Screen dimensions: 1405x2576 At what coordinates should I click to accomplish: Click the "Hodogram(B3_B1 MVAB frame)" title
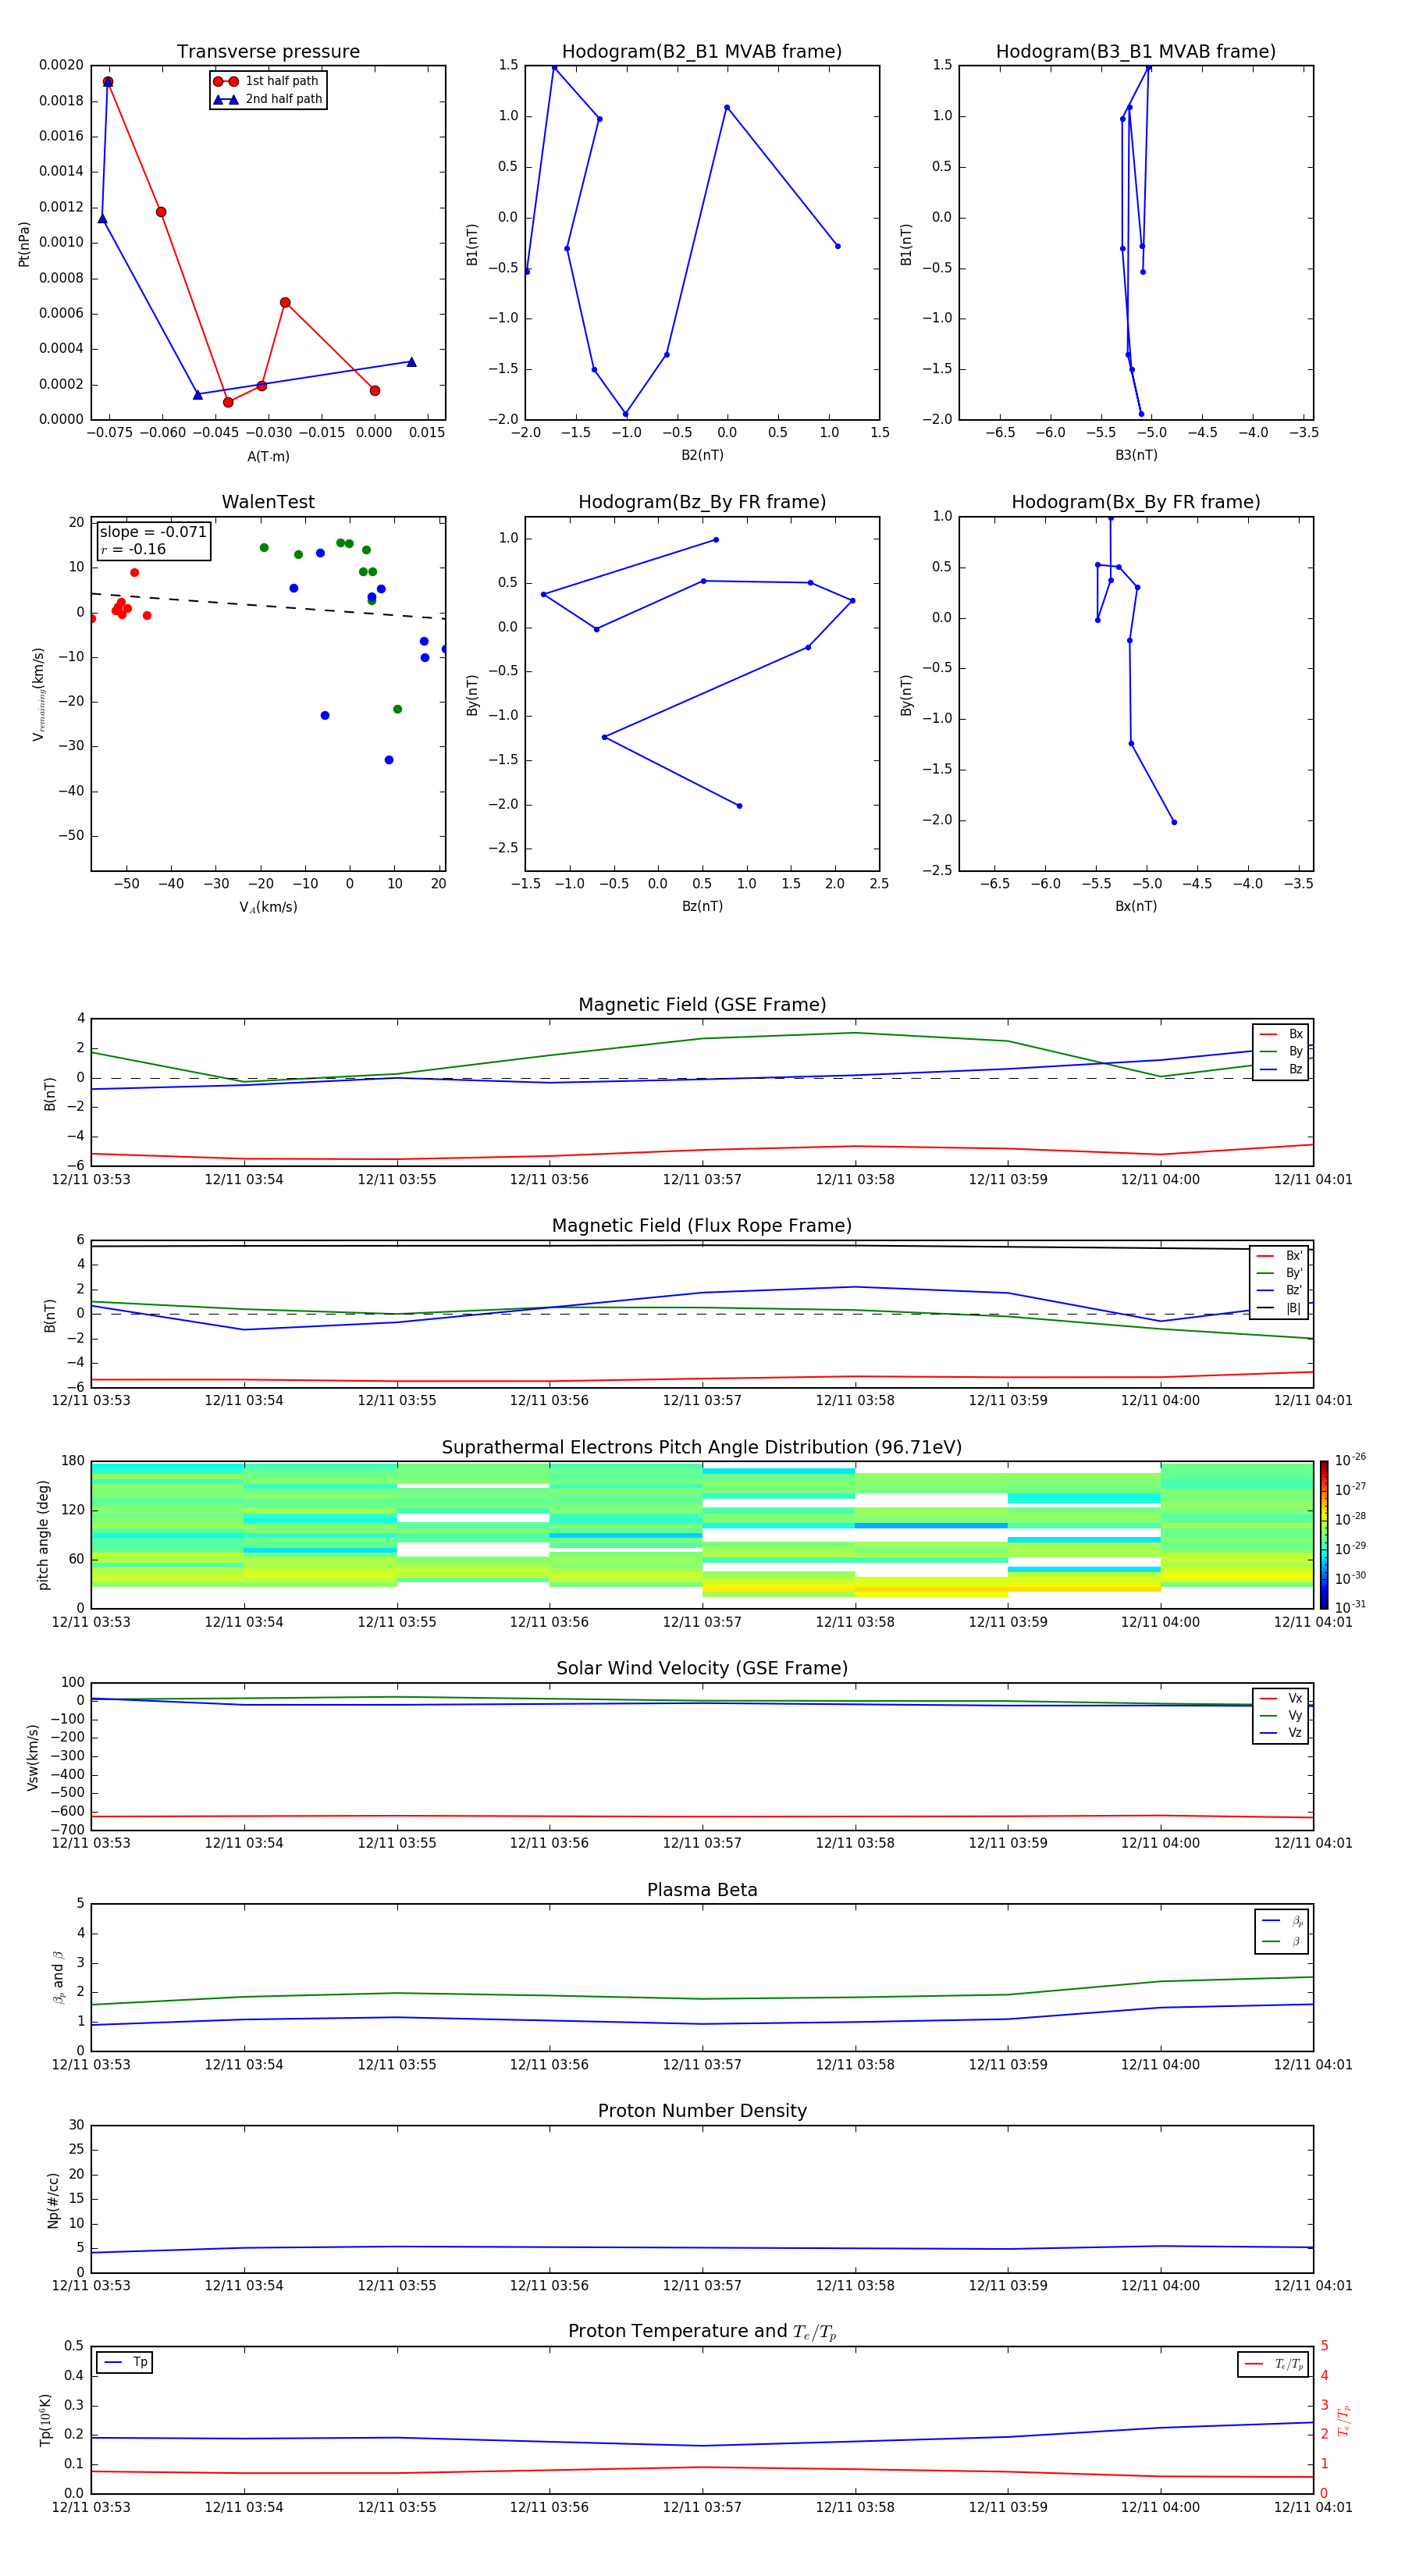1136,52
